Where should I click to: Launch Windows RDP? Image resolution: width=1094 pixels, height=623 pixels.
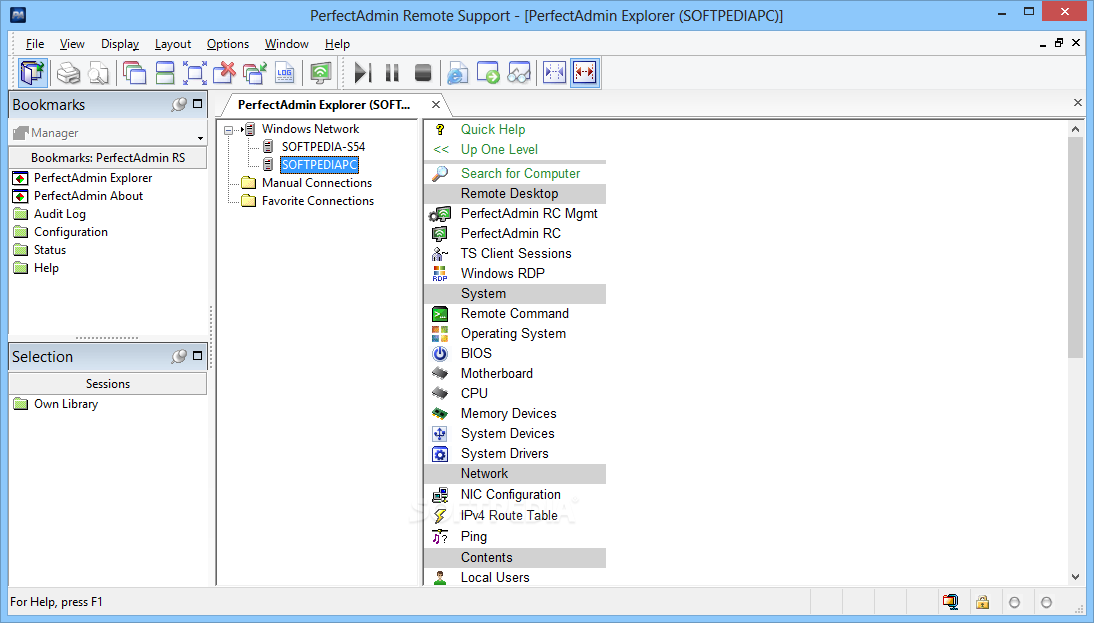[502, 273]
